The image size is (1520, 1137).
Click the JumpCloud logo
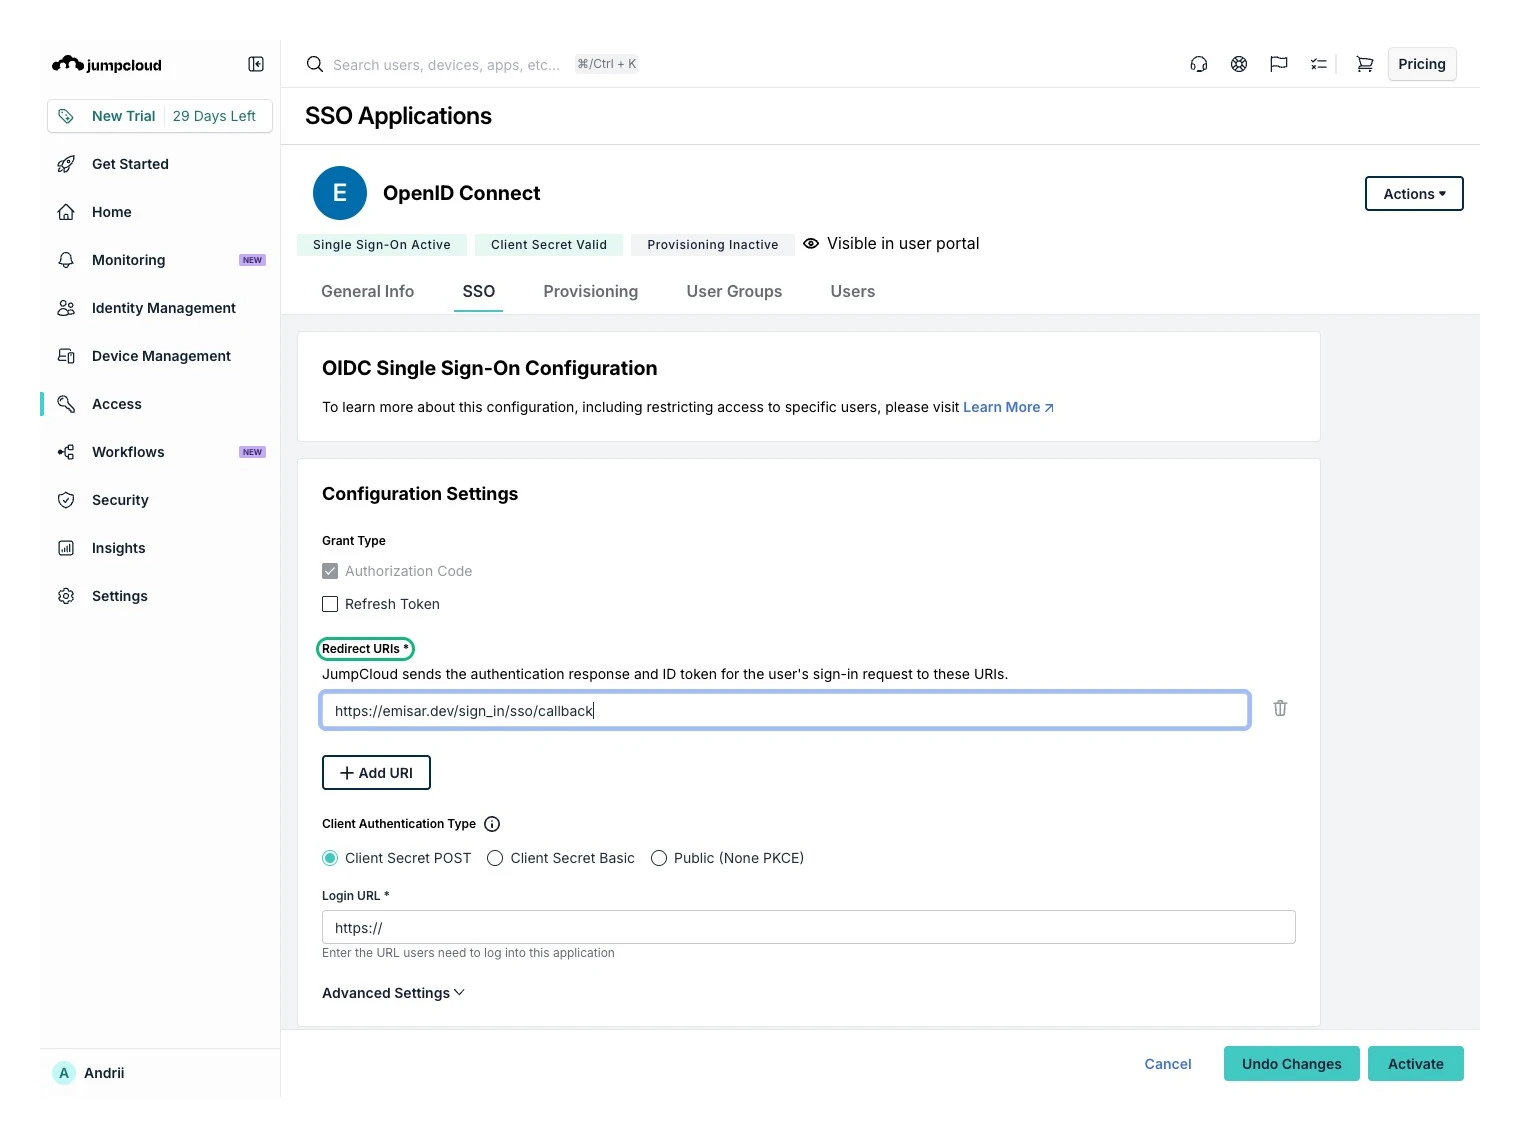(x=107, y=64)
